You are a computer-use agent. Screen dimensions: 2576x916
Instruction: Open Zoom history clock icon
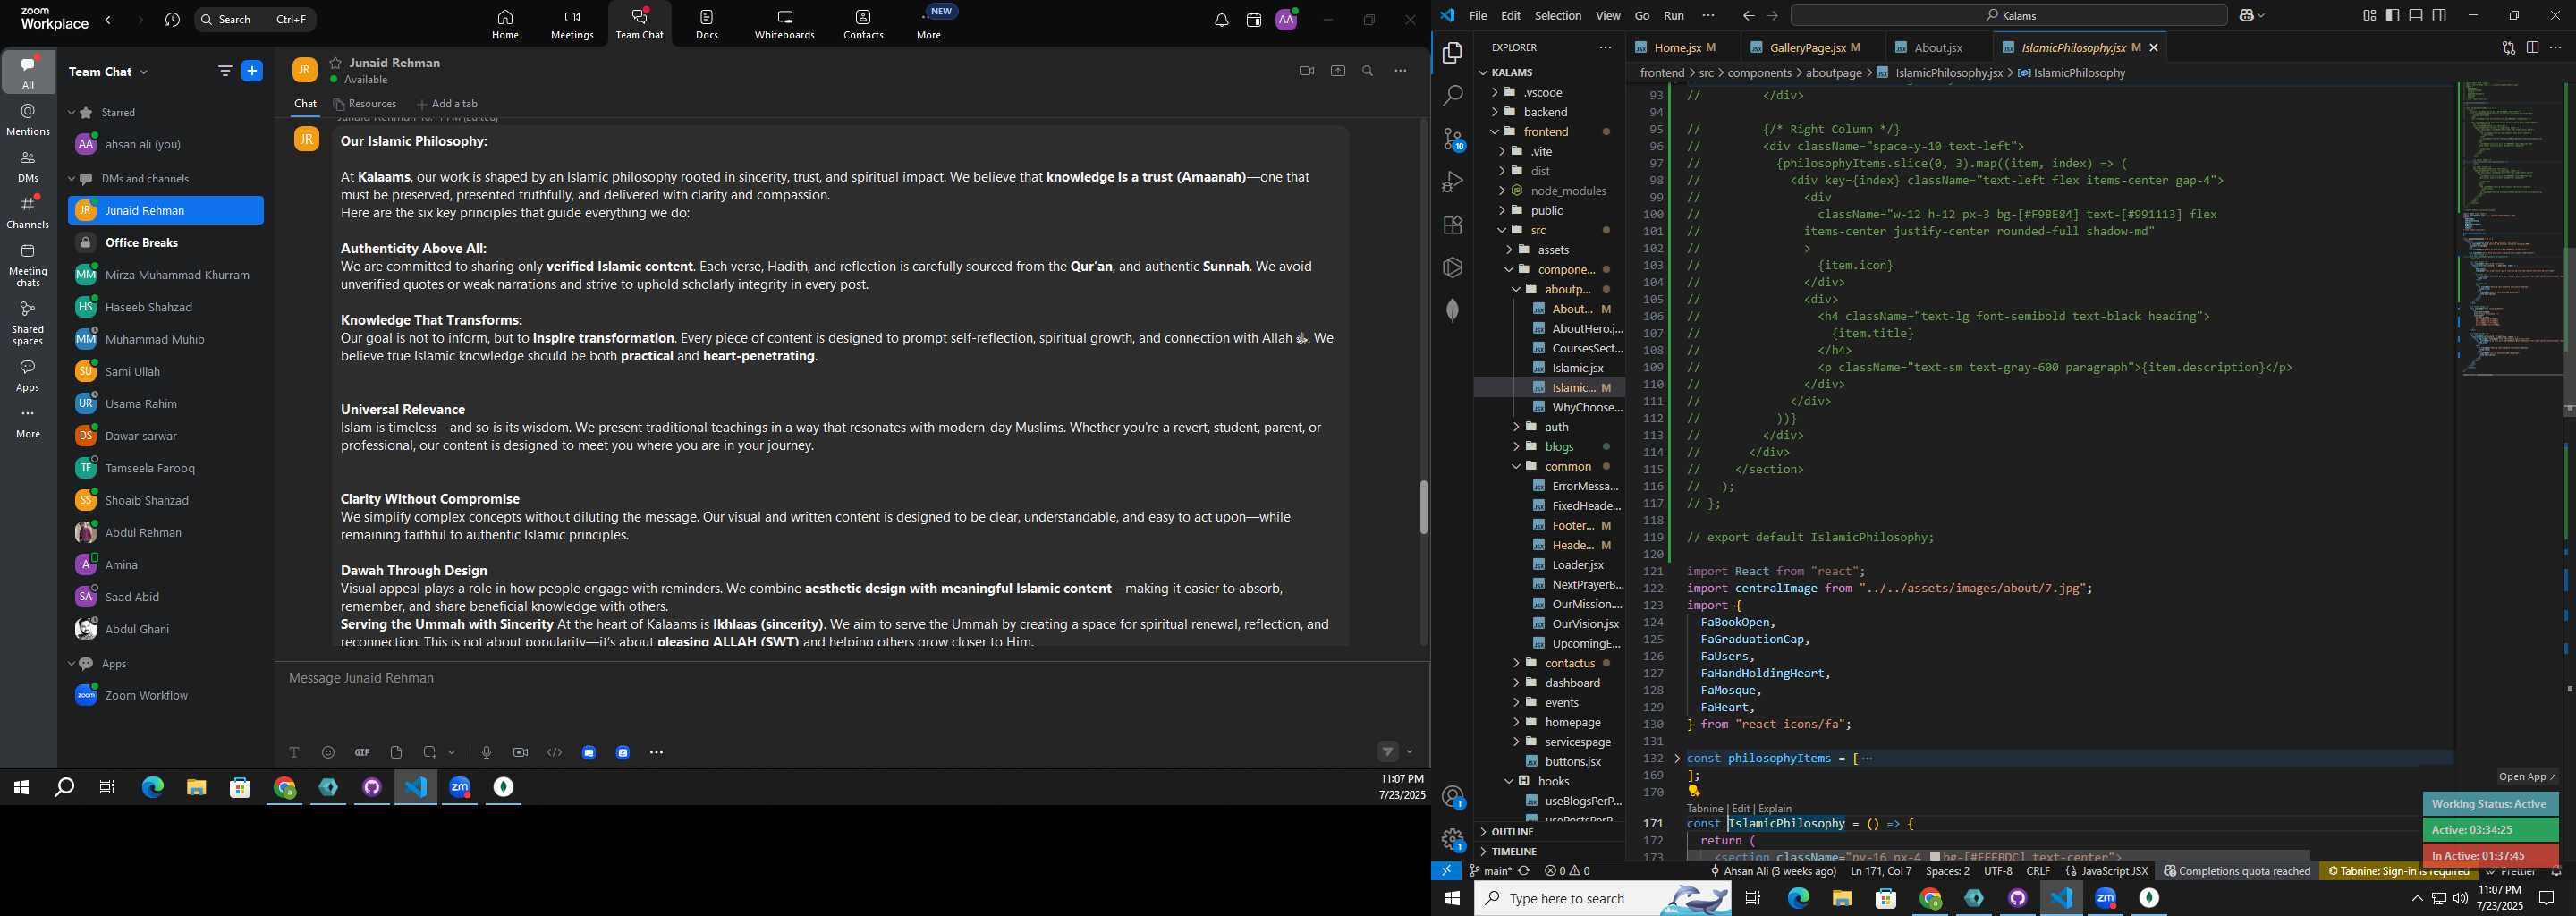(x=172, y=20)
